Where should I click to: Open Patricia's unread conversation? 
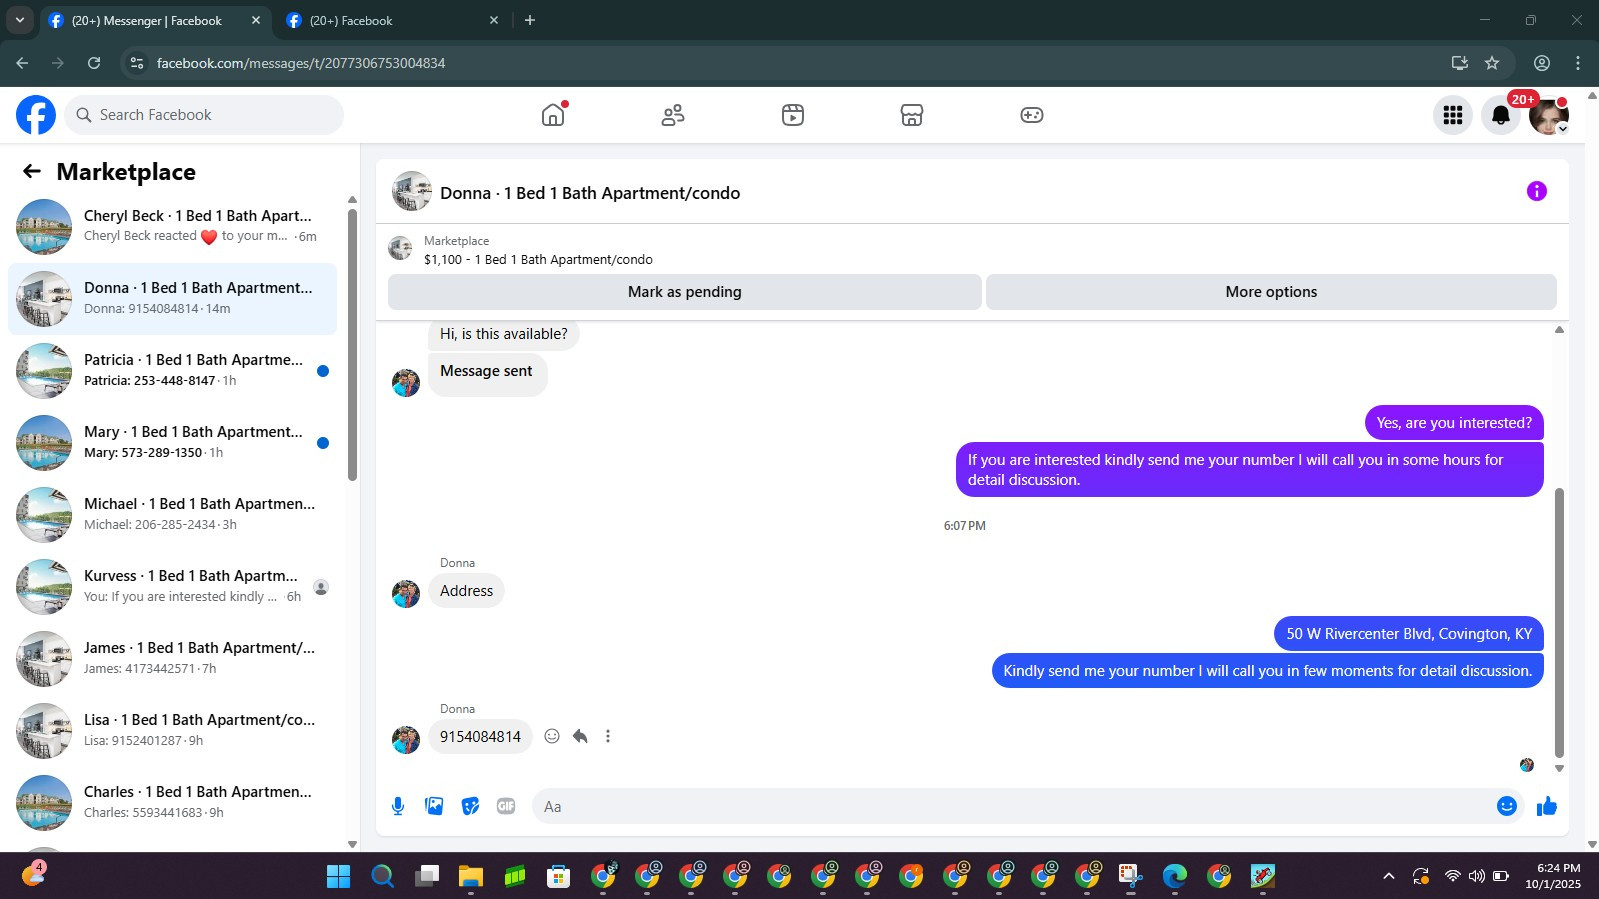click(x=172, y=370)
